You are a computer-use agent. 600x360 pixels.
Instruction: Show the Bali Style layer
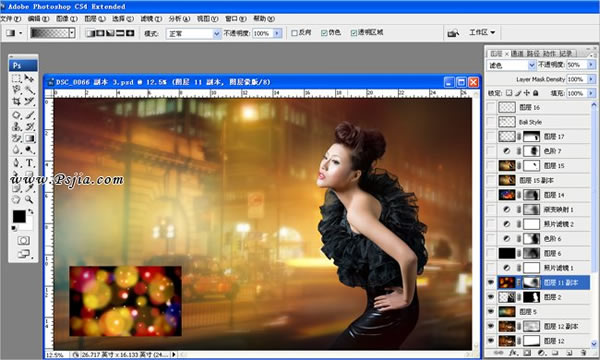coord(491,122)
